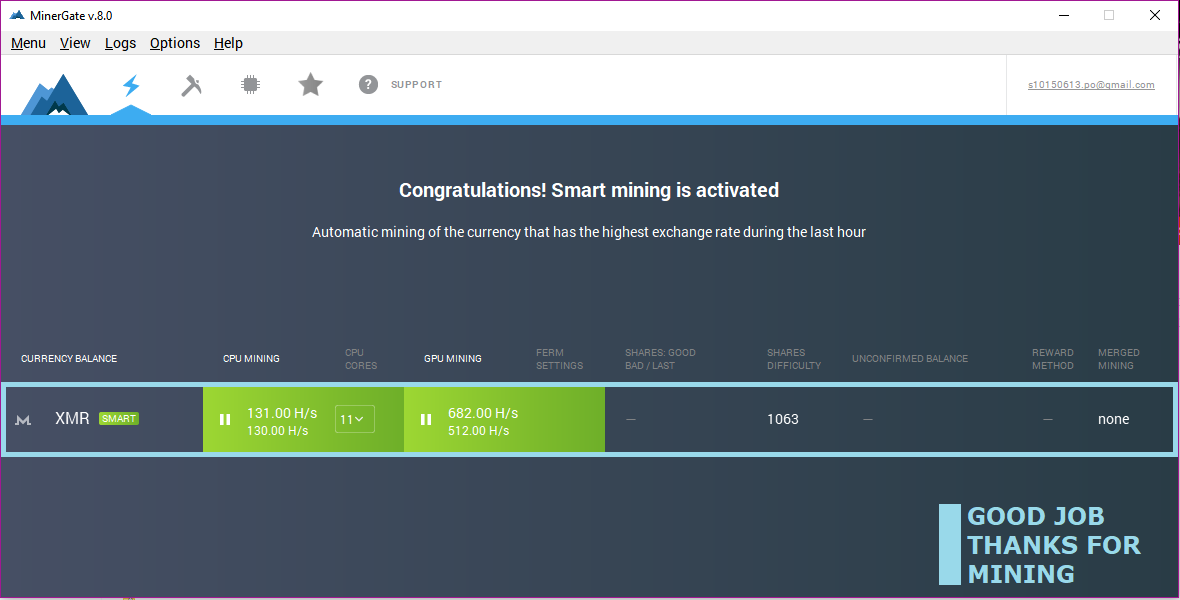
Task: Open the Options menu
Action: [x=175, y=43]
